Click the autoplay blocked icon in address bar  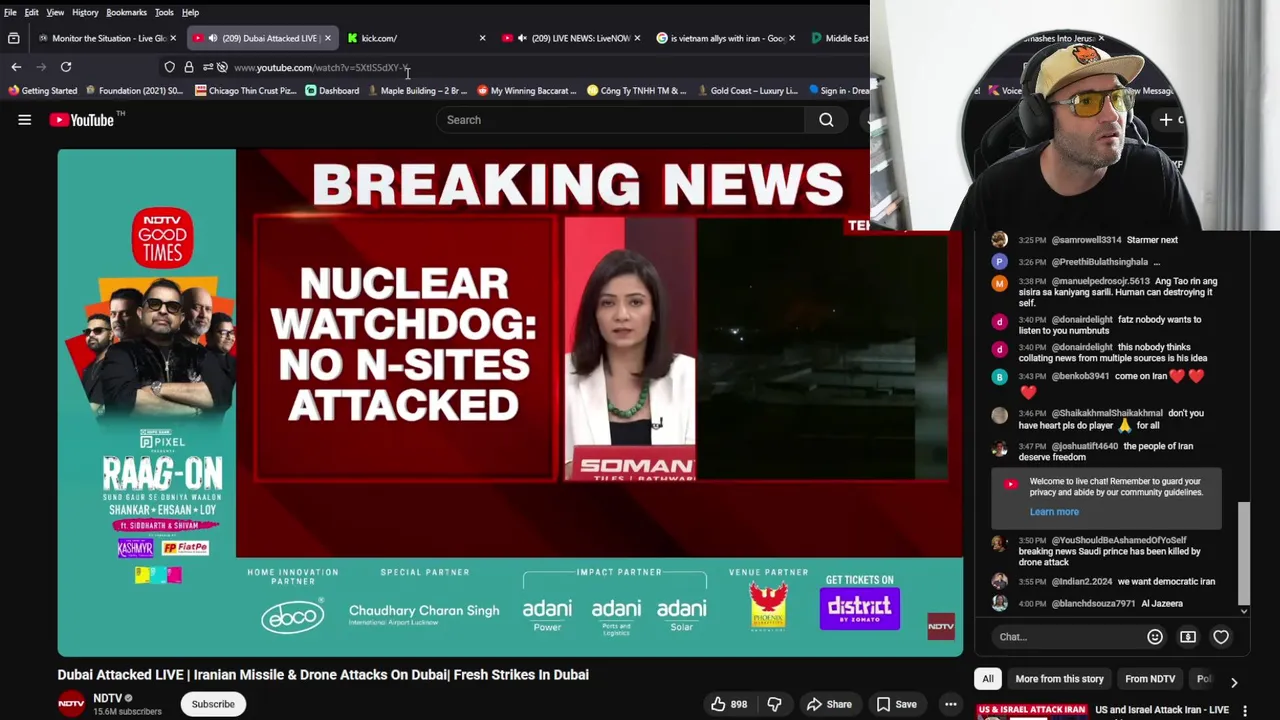coord(222,67)
